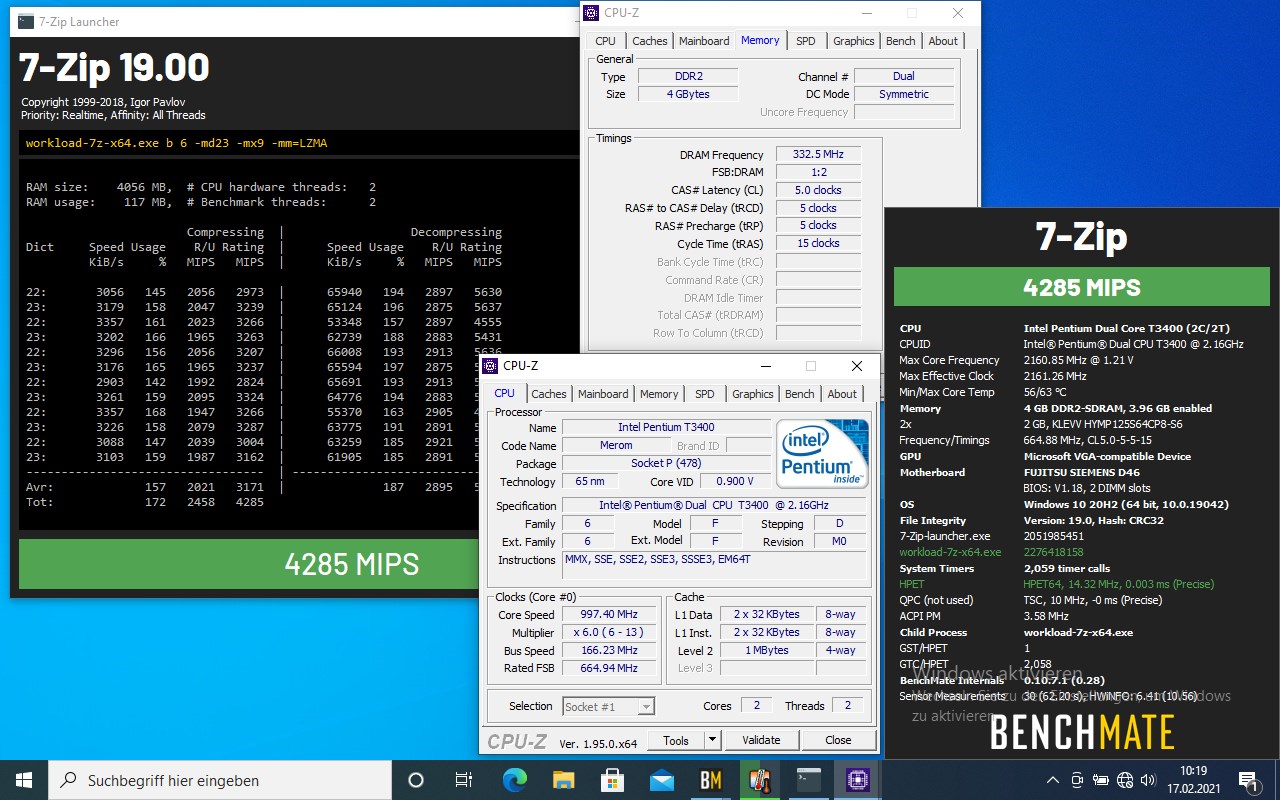
Task: Open notification center icon
Action: click(1248, 780)
